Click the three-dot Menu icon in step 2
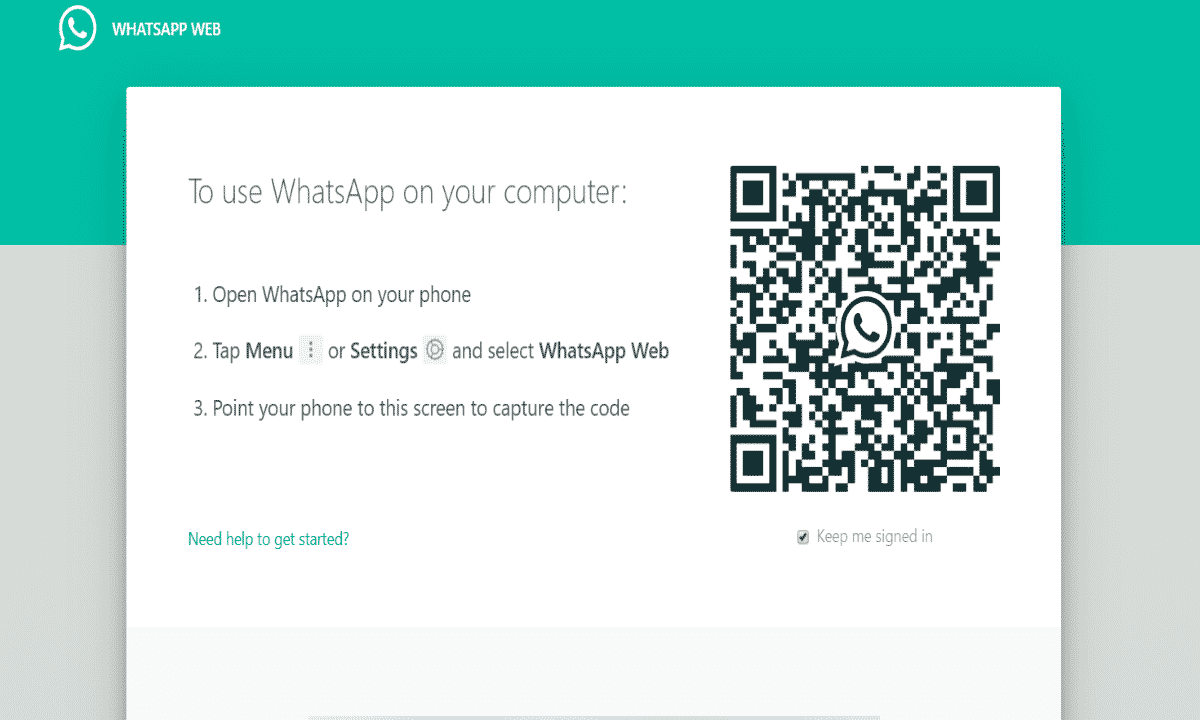1200x720 pixels. (x=310, y=350)
